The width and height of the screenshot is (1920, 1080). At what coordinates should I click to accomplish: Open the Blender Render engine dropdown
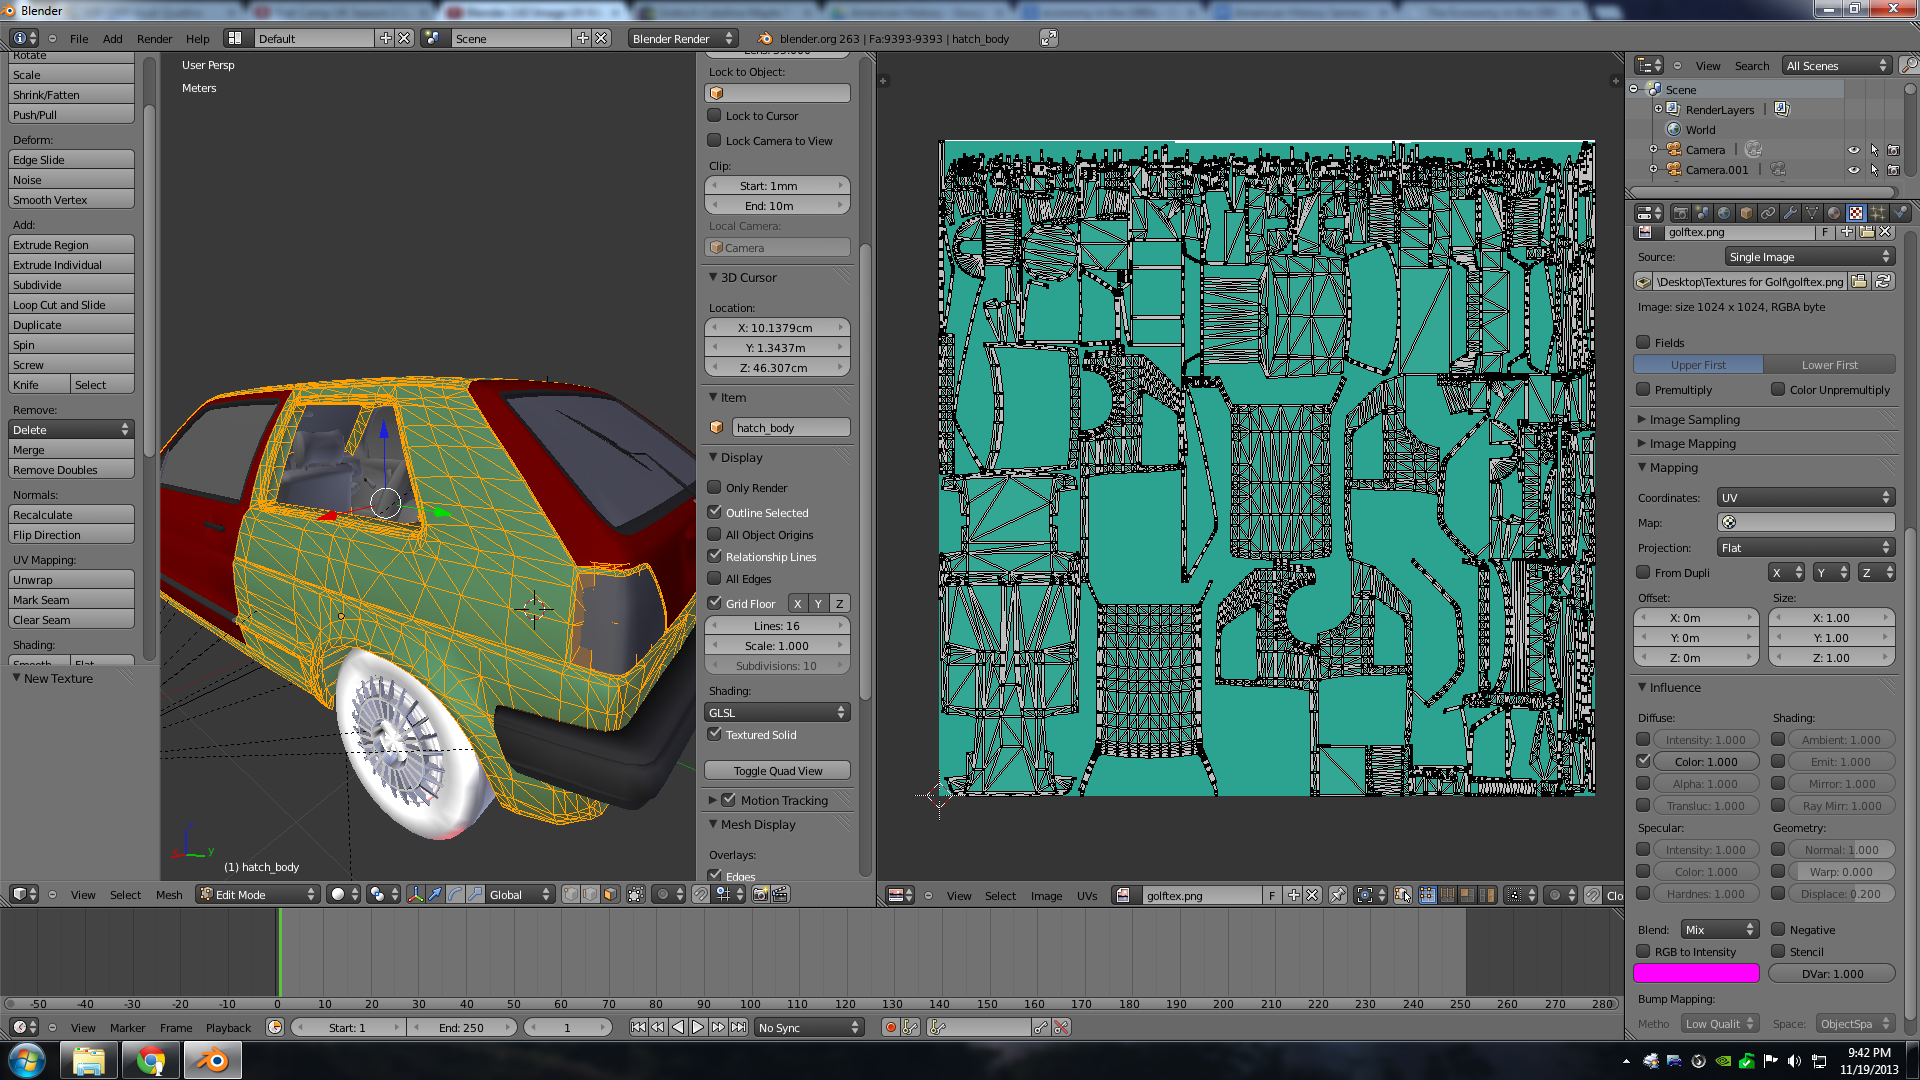[683, 38]
